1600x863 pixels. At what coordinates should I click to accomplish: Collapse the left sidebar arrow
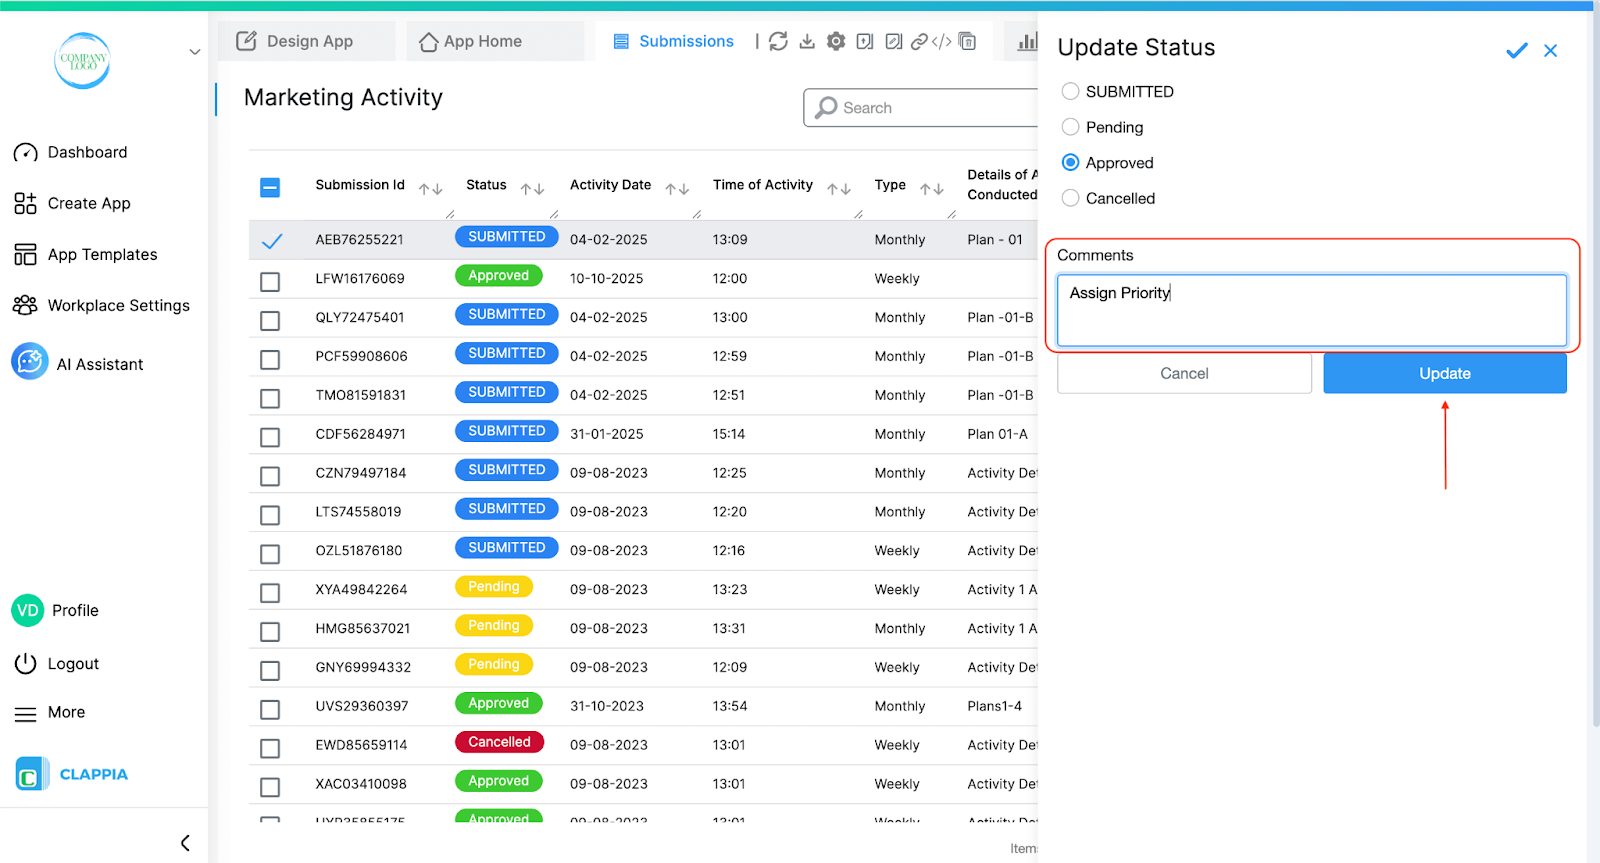tap(185, 843)
